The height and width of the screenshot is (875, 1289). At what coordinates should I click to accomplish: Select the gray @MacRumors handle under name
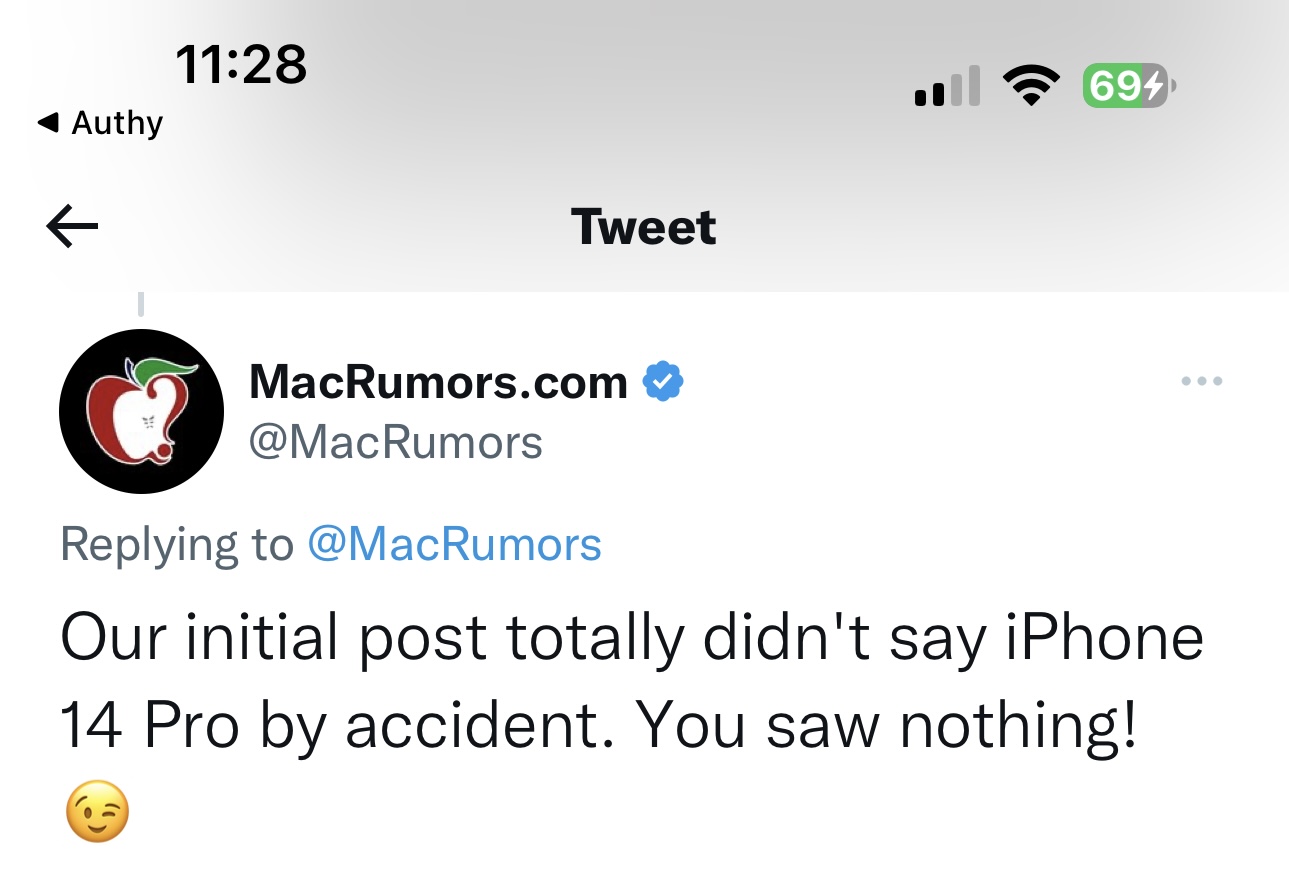[395, 442]
